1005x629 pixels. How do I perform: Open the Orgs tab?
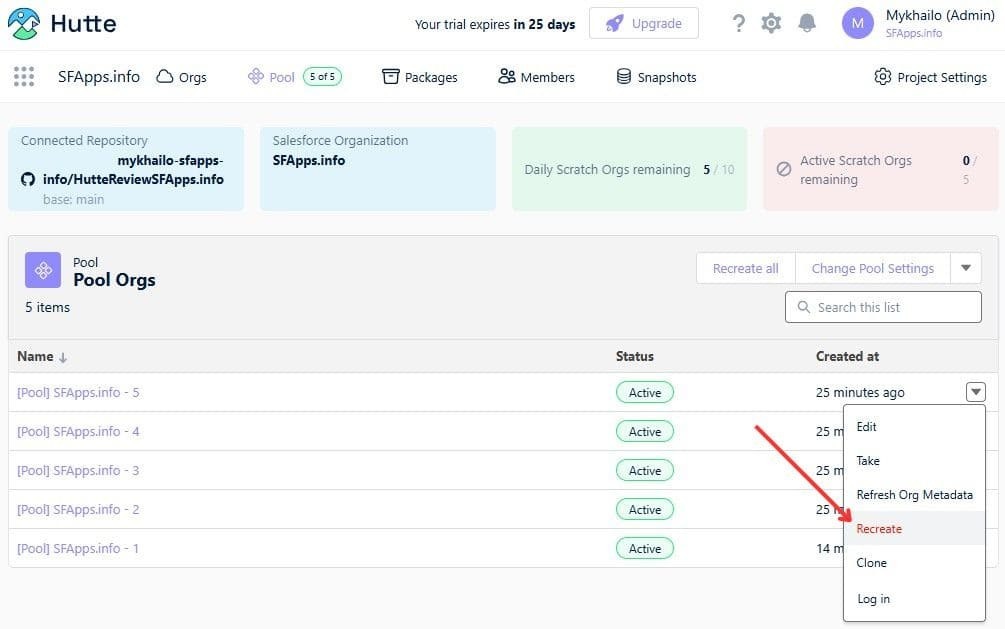[181, 77]
